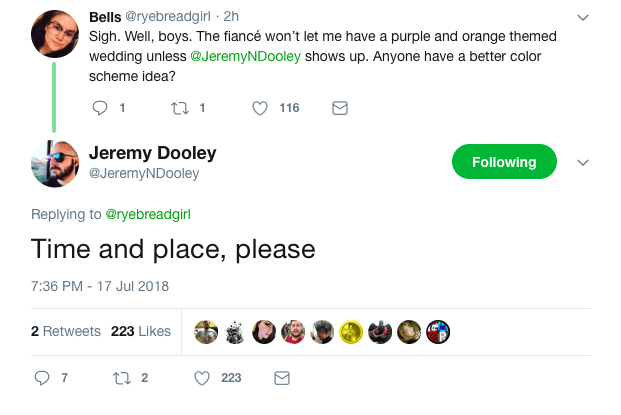The height and width of the screenshot is (415, 621).
Task: Click the first liker avatar thumbnail
Action: 206,332
